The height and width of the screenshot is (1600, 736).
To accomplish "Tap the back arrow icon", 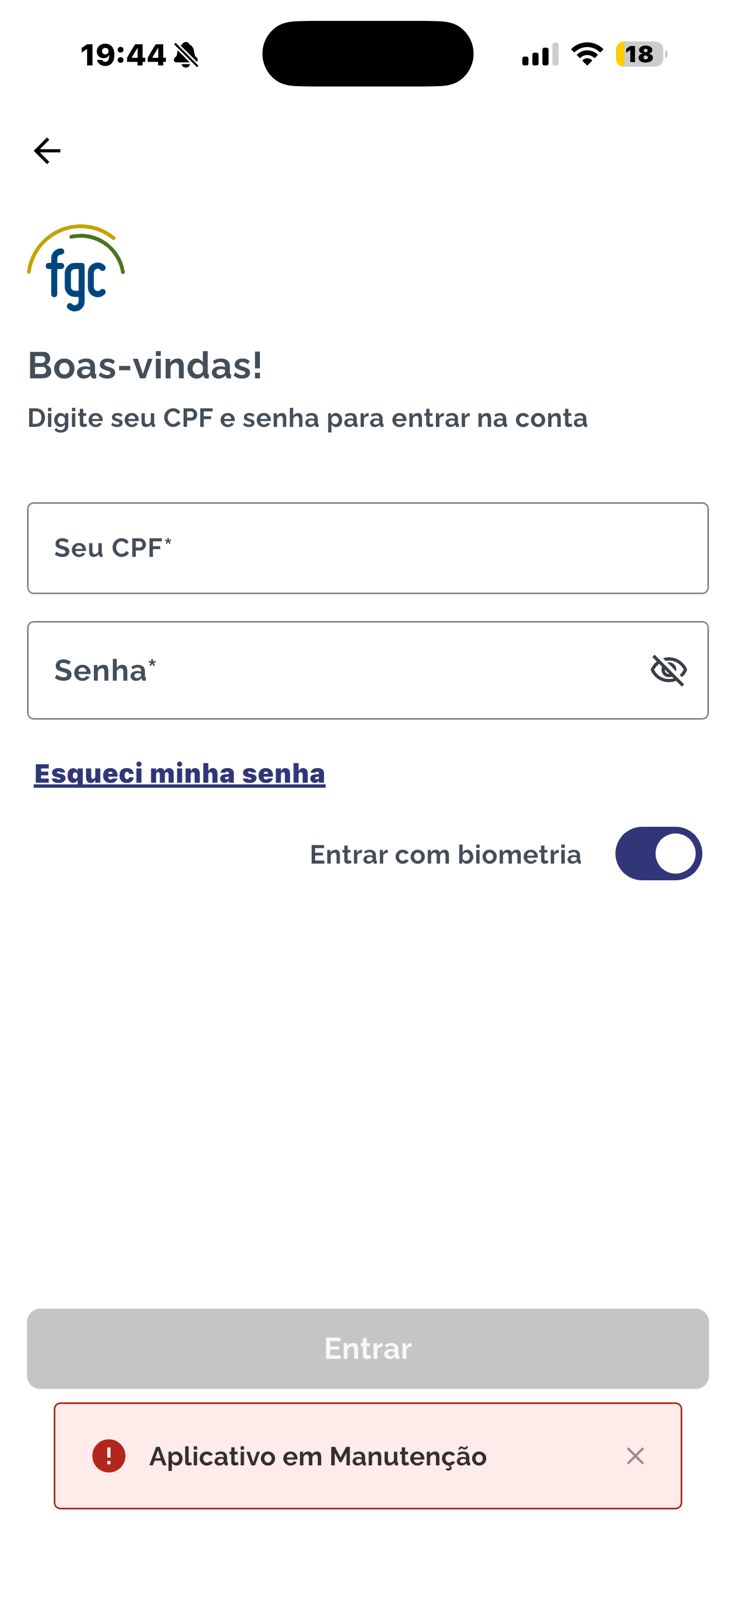I will [47, 151].
